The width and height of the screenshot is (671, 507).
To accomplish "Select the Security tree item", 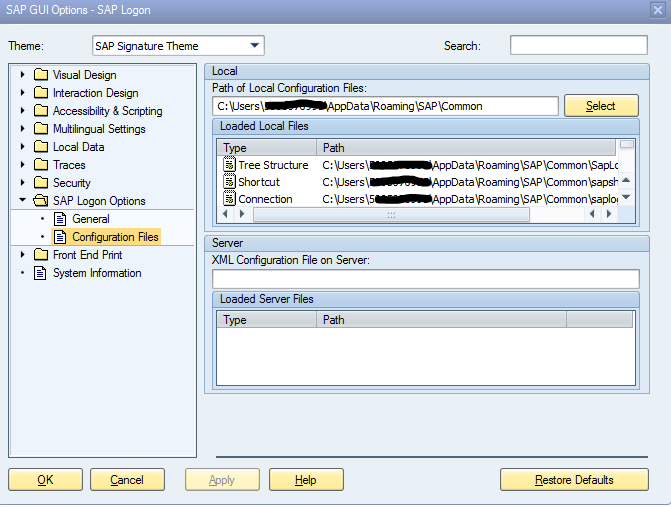I will [71, 183].
